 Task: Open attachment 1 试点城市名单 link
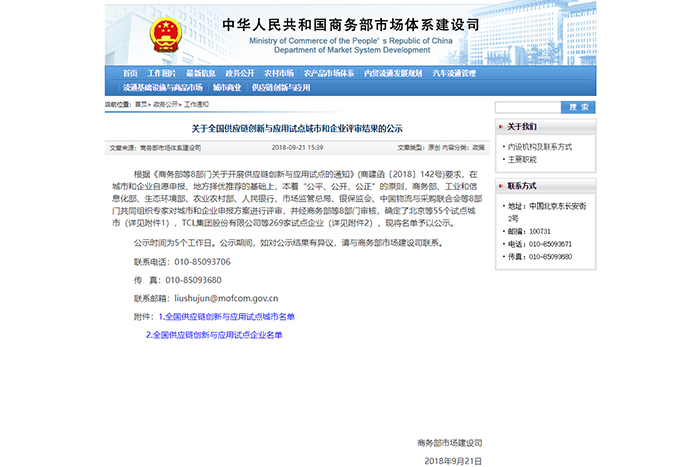(x=227, y=317)
